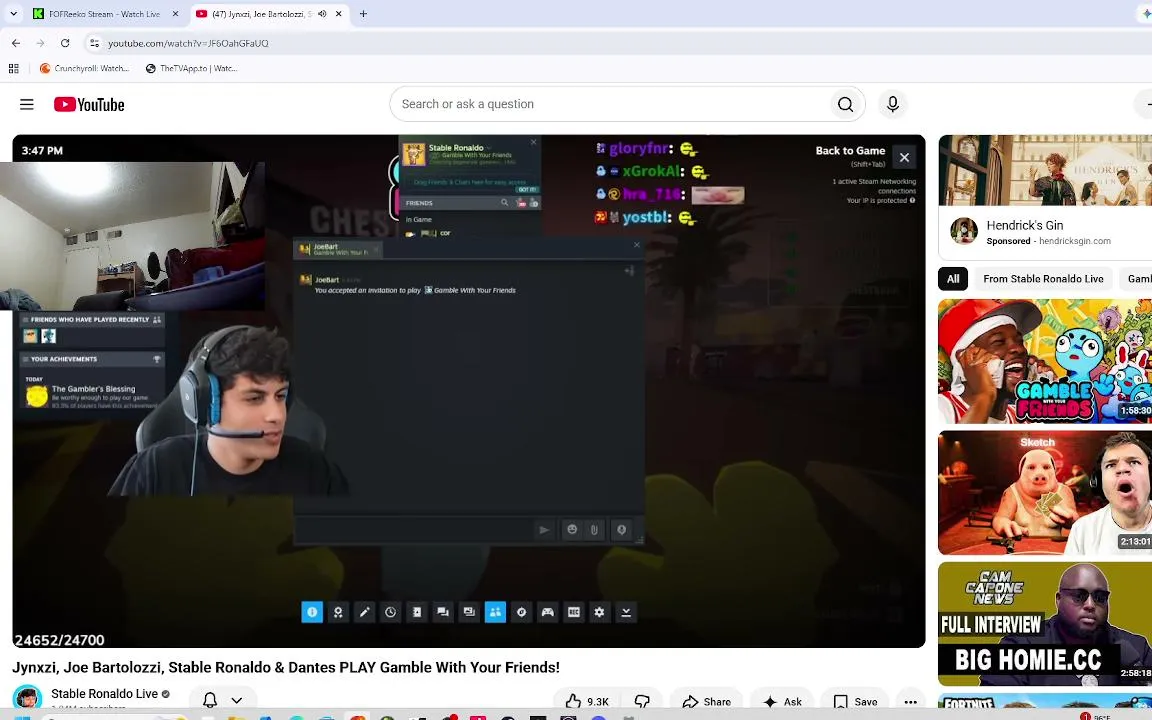Open the Cam Capone News interview thumbnail

click(1045, 624)
